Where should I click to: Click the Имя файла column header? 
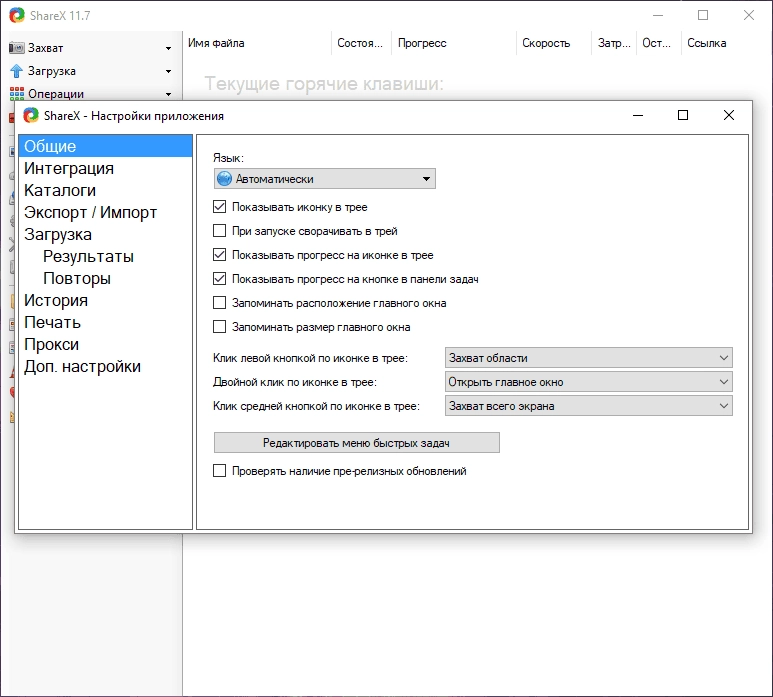[x=257, y=43]
